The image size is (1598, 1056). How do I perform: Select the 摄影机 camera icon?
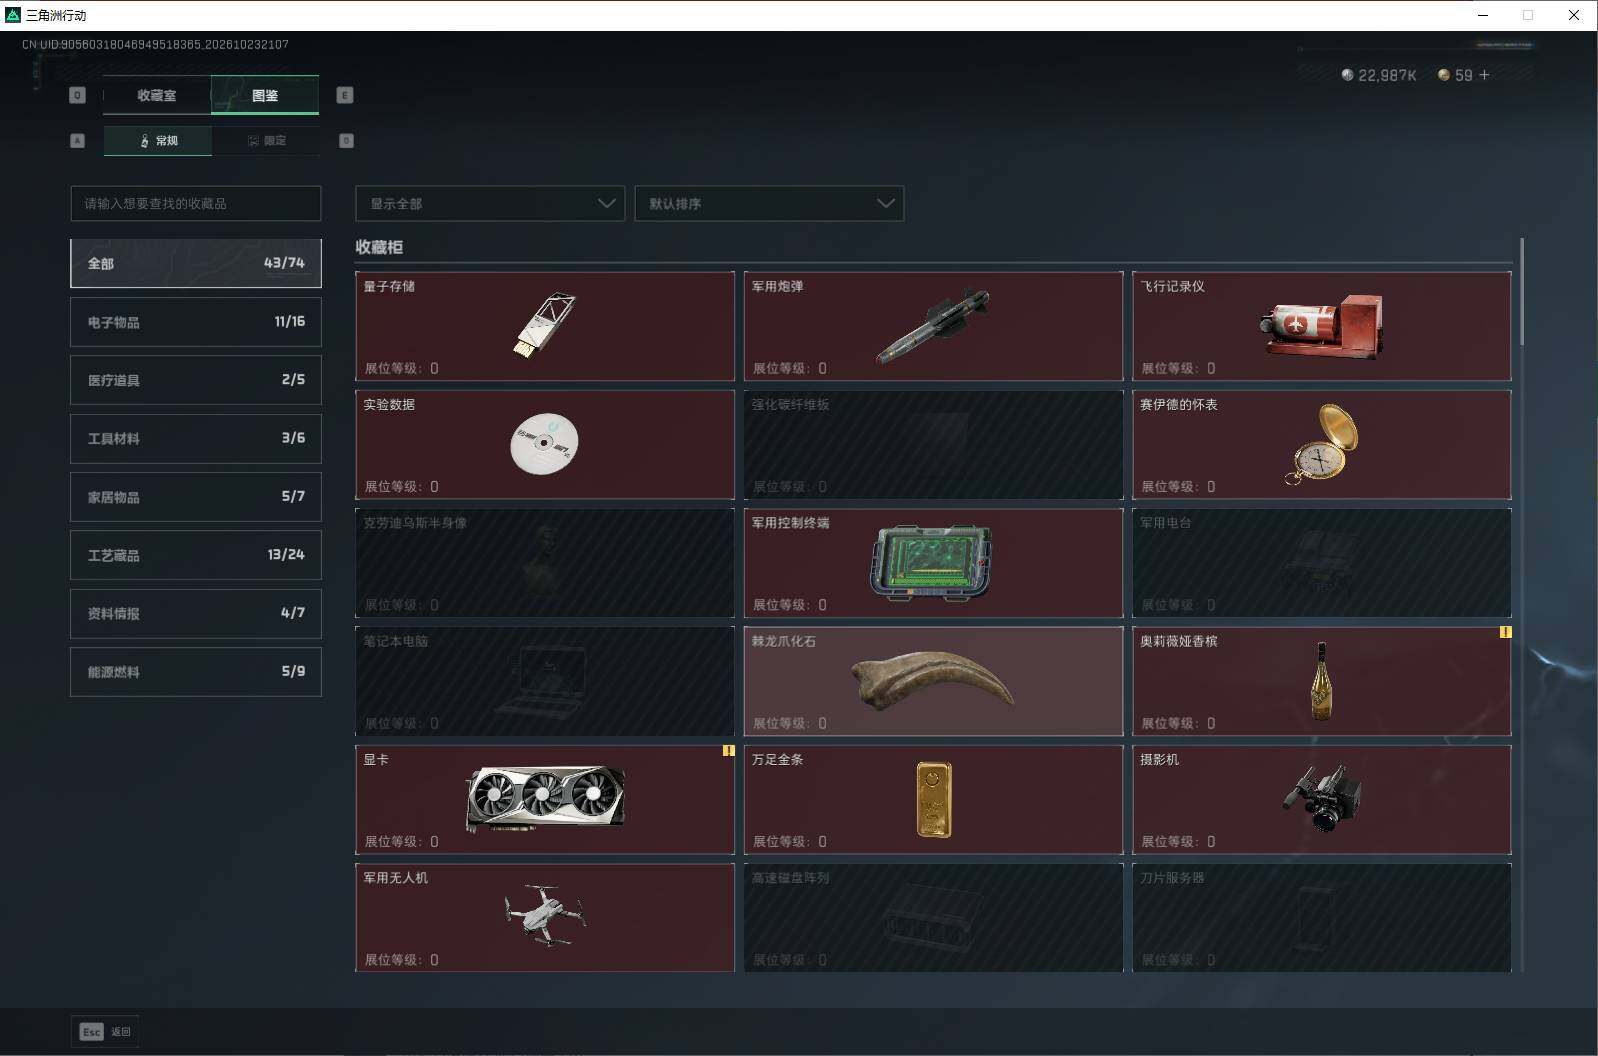click(1321, 798)
